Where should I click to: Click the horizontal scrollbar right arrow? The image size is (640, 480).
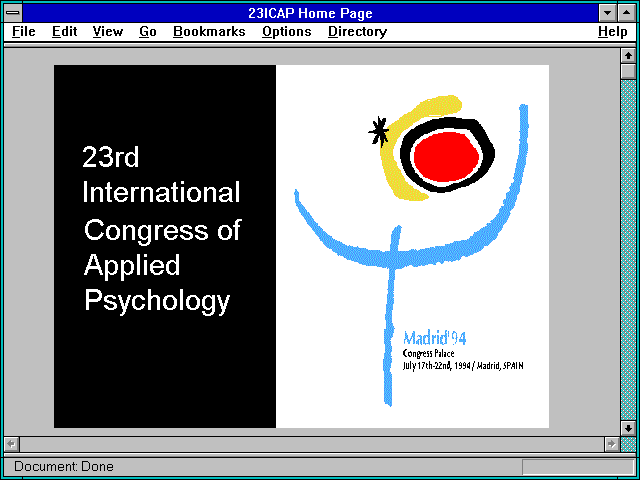[611, 444]
